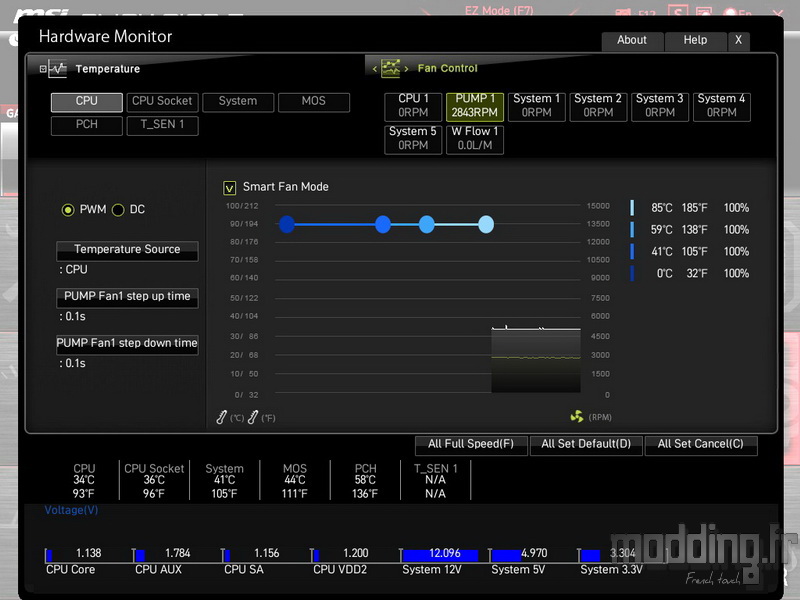Click the System 12V voltage bar
The width and height of the screenshot is (800, 600).
point(440,555)
